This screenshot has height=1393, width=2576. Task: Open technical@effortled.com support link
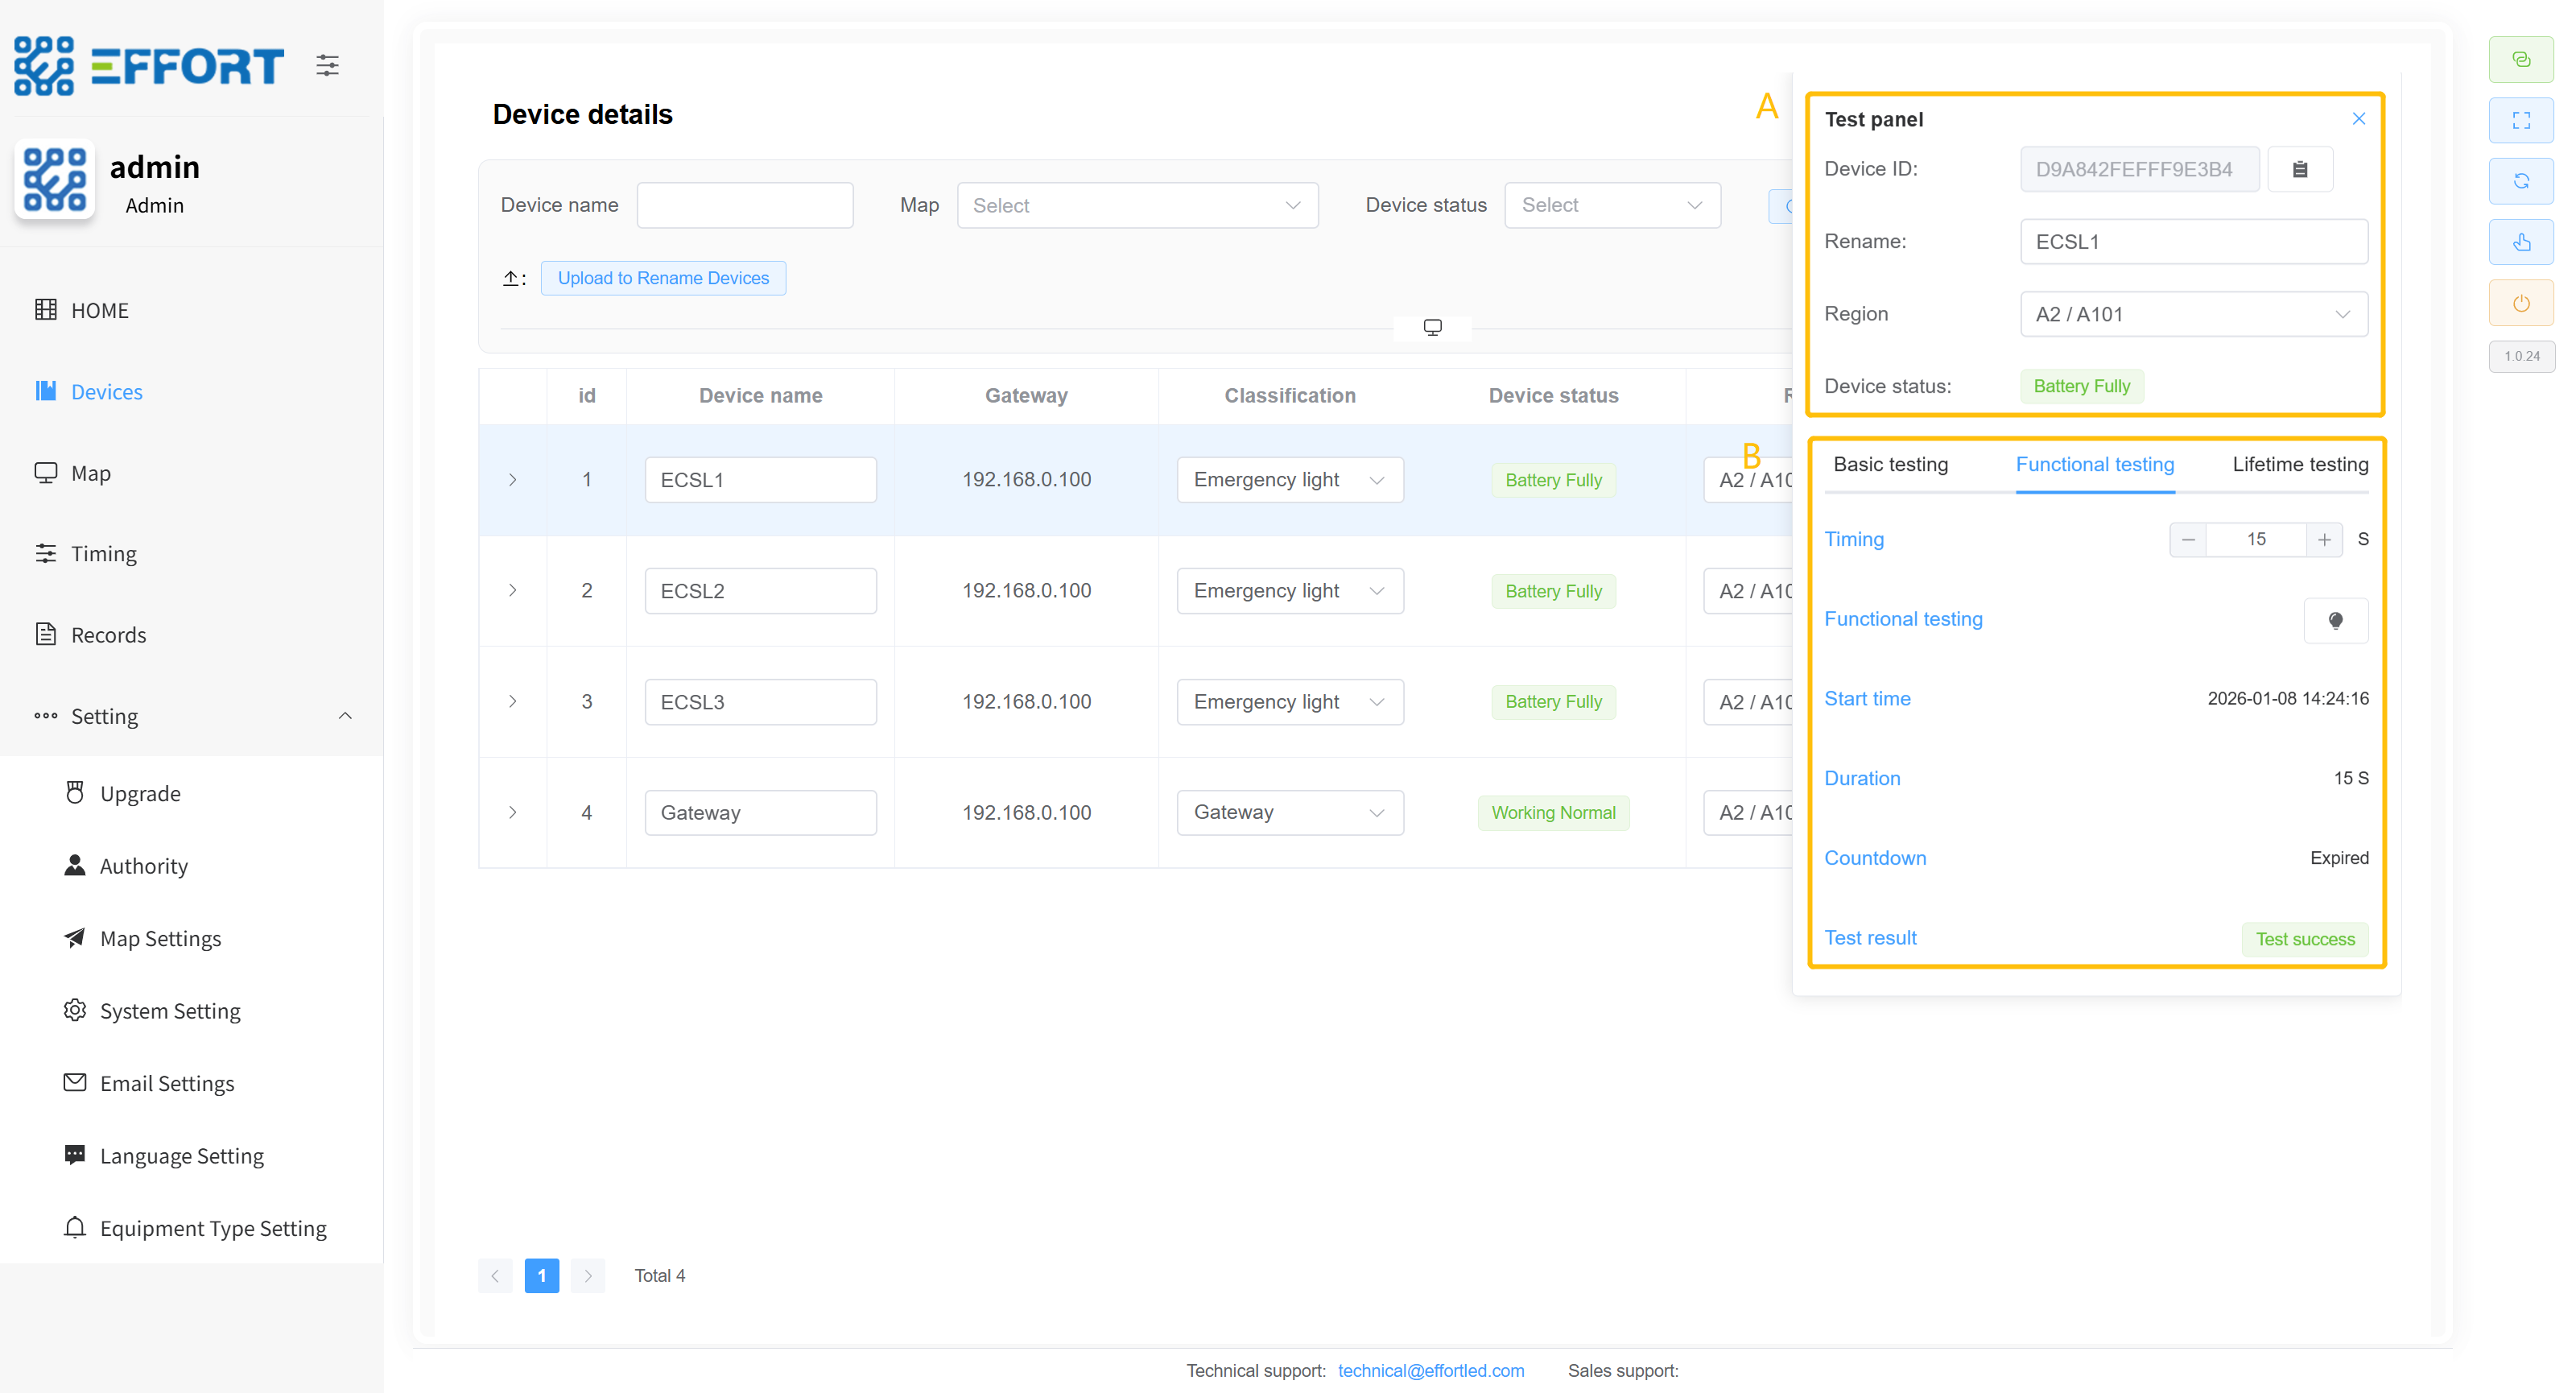pos(1430,1370)
